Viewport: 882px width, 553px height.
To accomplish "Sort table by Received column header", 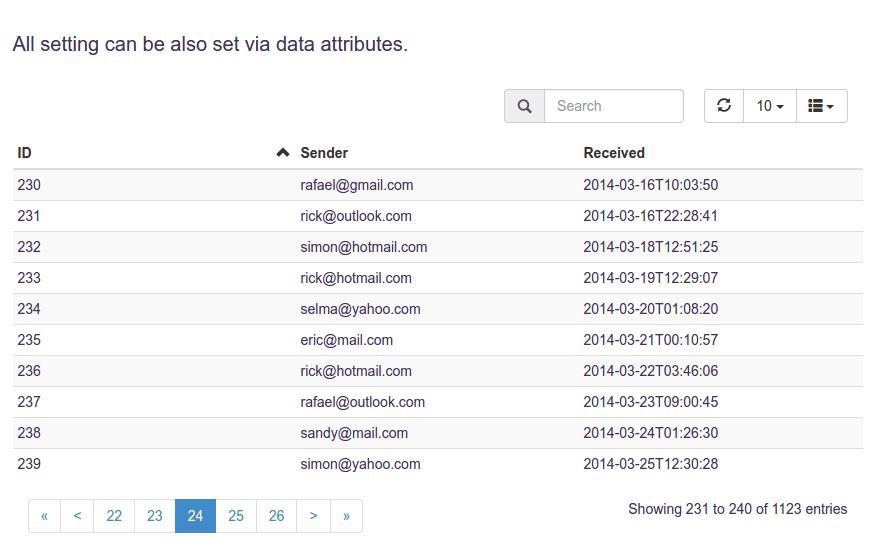I will (x=614, y=153).
